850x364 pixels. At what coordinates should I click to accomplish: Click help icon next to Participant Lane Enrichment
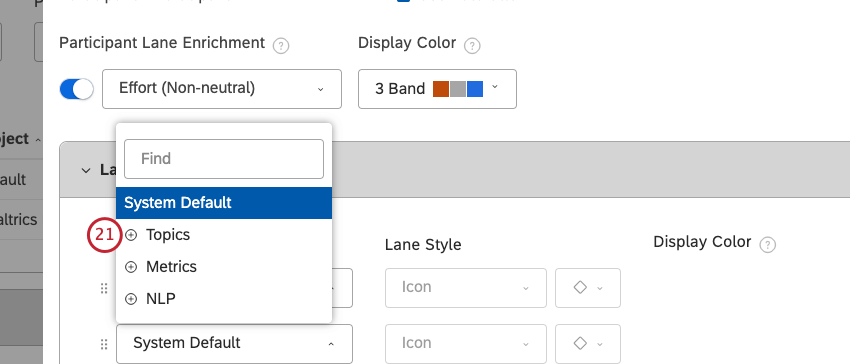coord(281,46)
